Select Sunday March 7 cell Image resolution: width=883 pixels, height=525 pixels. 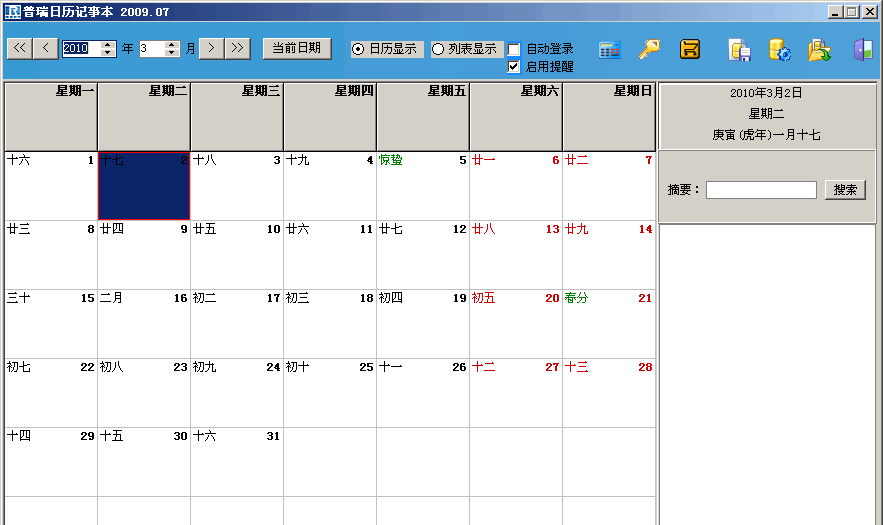(609, 186)
